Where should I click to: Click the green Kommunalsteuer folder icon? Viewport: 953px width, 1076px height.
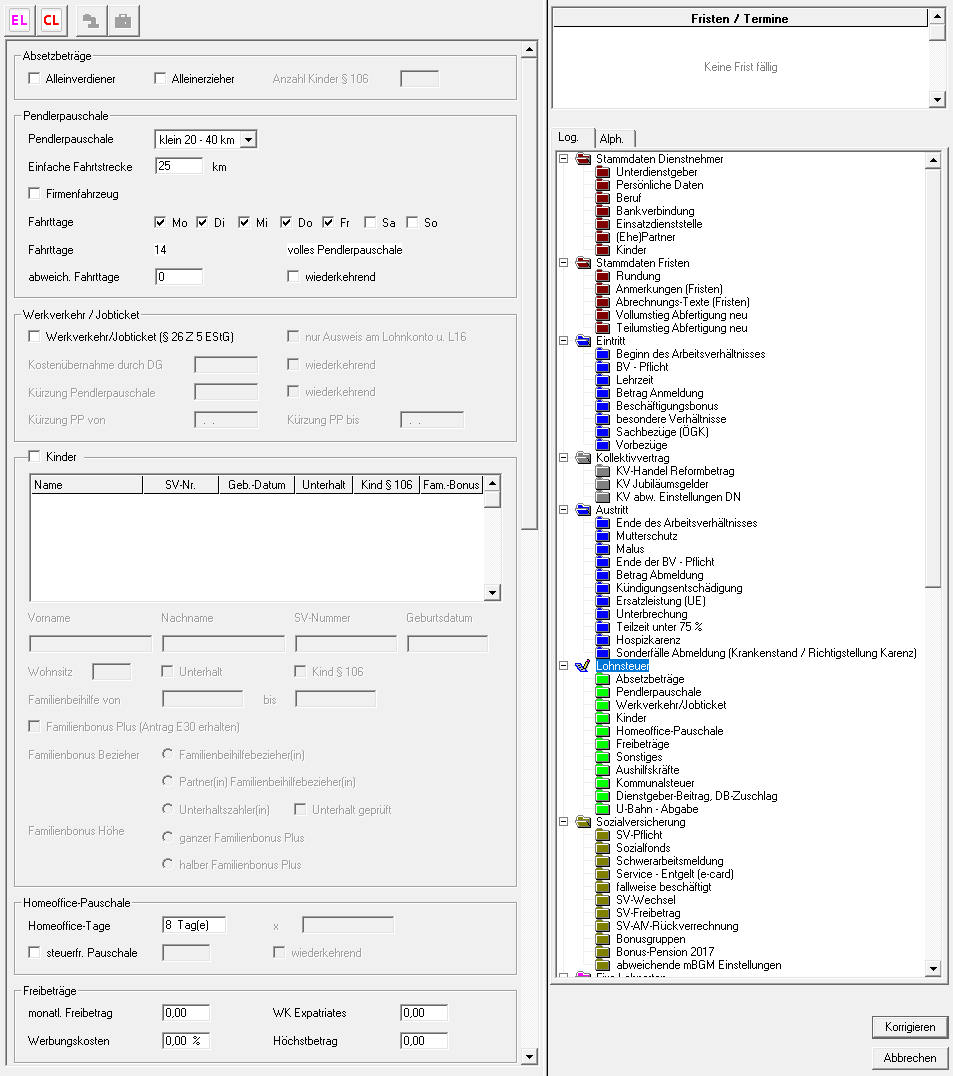click(x=603, y=783)
